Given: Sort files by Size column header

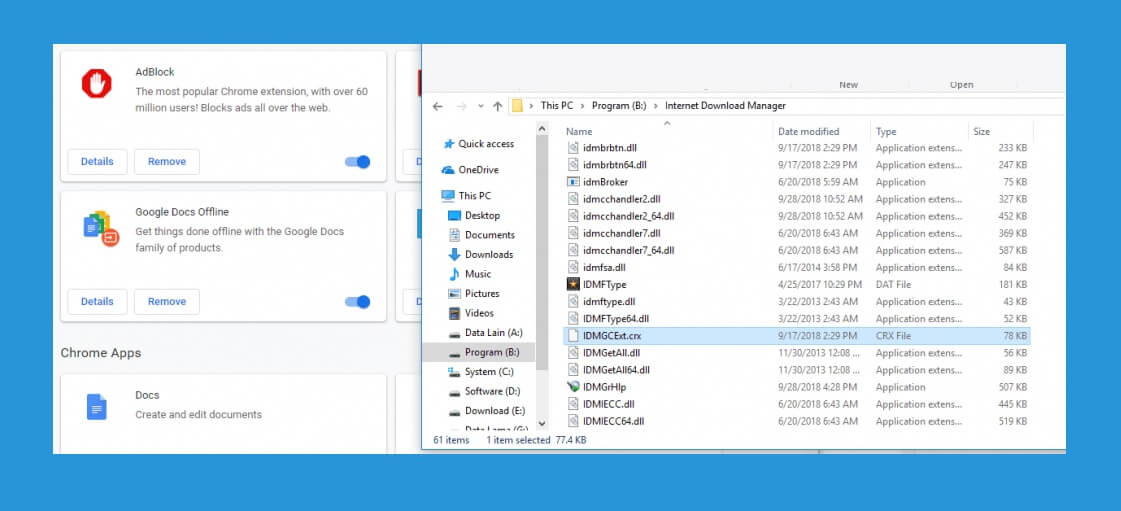Looking at the screenshot, I should pos(981,132).
